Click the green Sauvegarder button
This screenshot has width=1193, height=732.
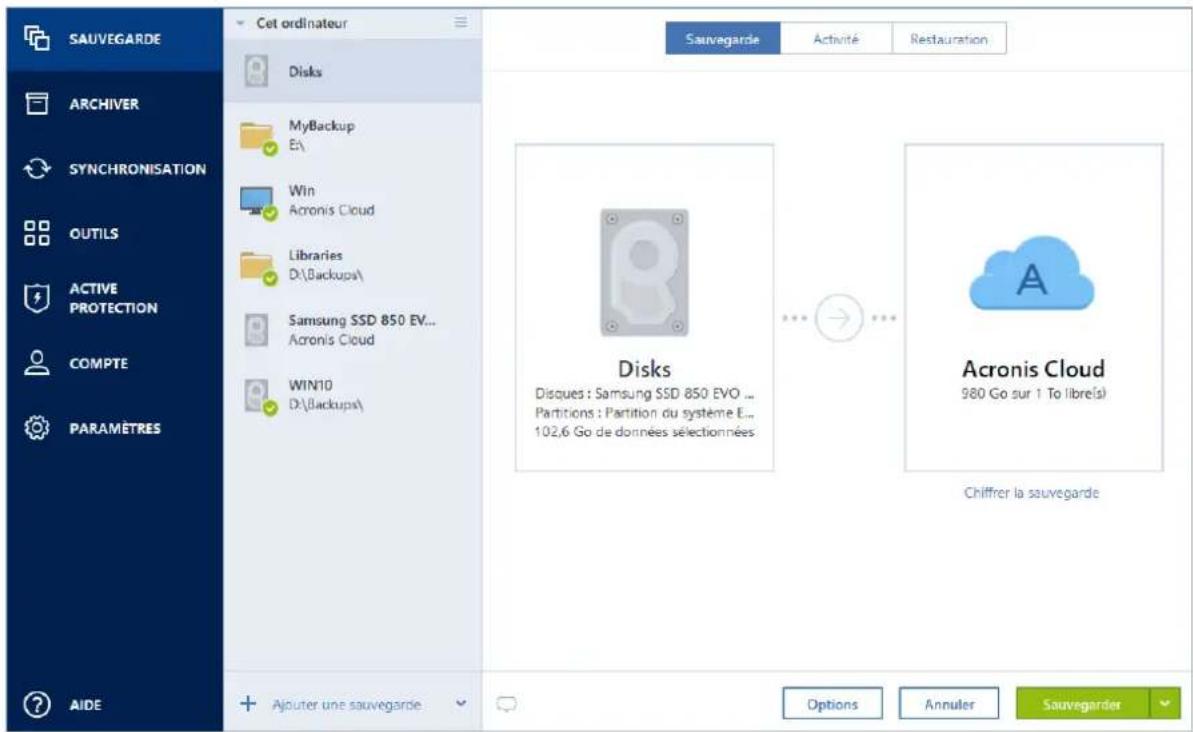1082,704
